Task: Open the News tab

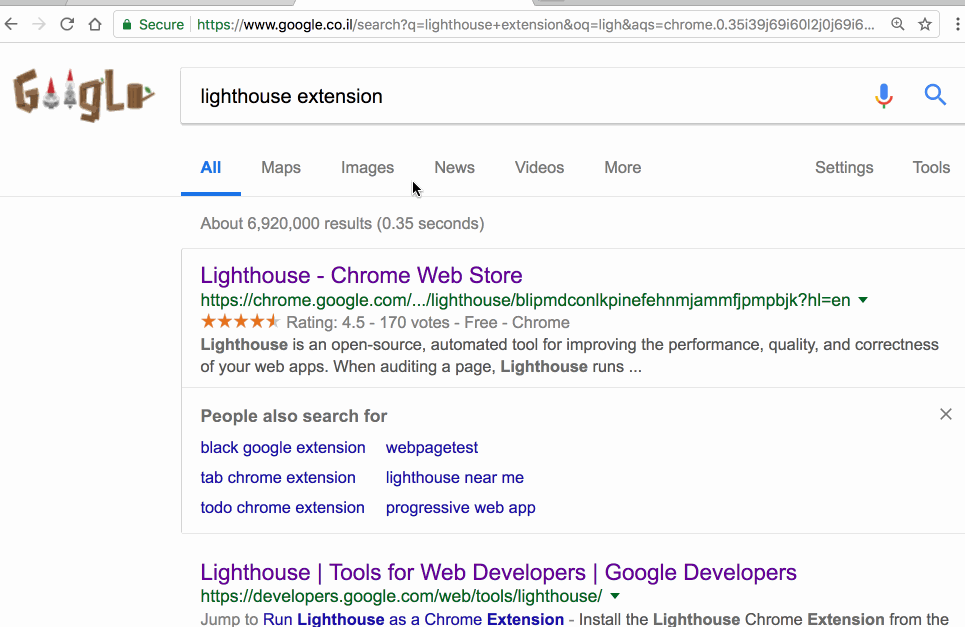Action: (x=454, y=167)
